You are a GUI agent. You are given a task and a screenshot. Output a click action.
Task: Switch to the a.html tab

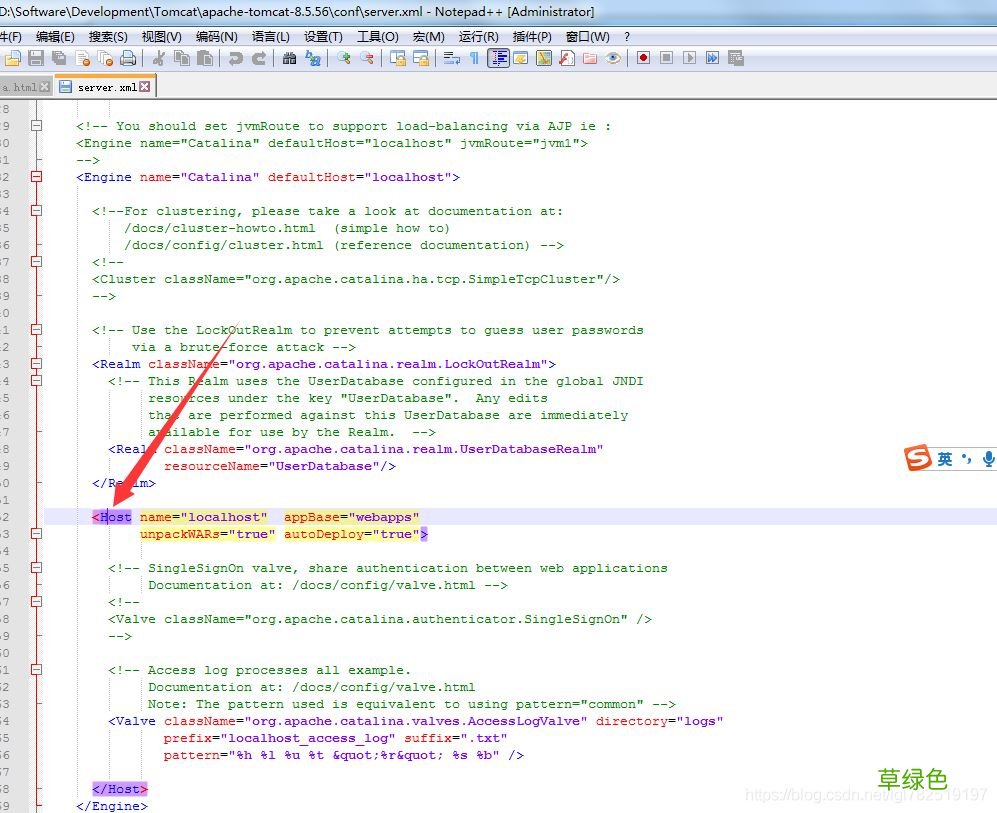click(18, 87)
